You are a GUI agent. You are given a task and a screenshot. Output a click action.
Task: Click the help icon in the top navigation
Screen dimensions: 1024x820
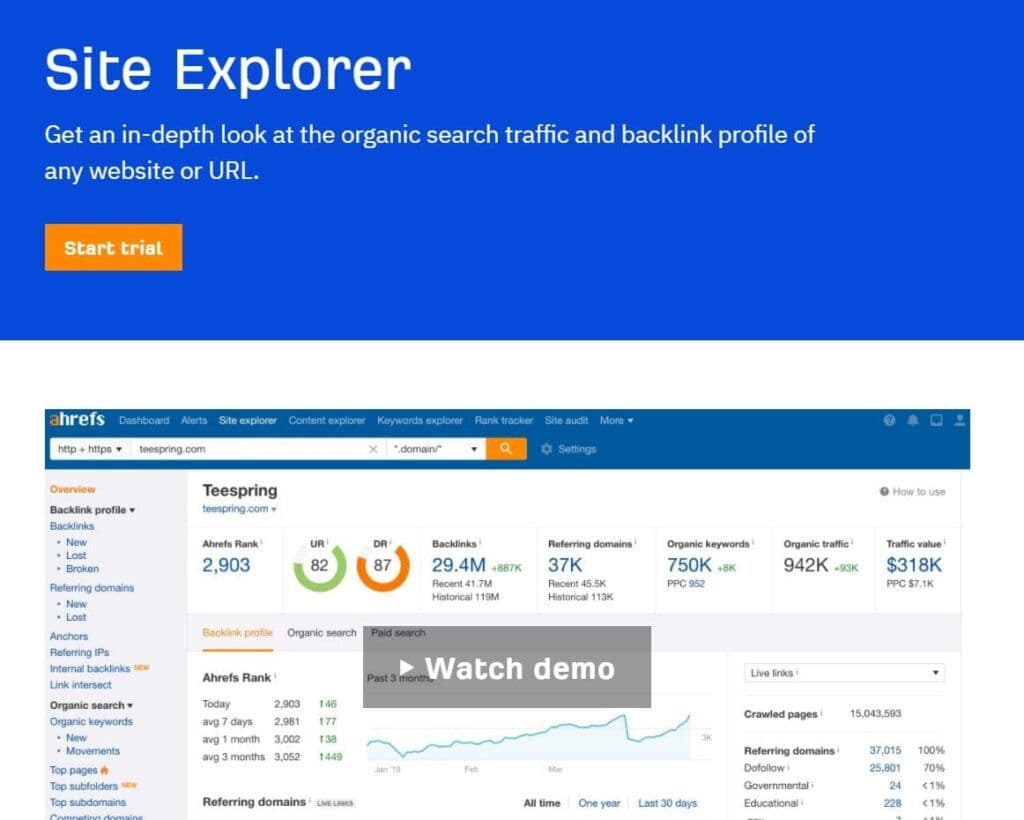click(889, 421)
